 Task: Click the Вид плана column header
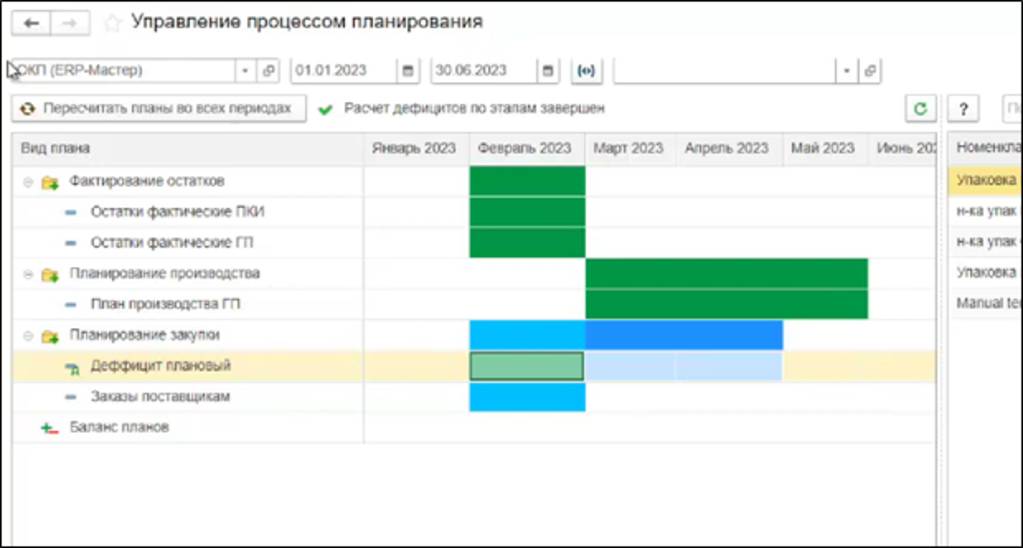[x=56, y=148]
